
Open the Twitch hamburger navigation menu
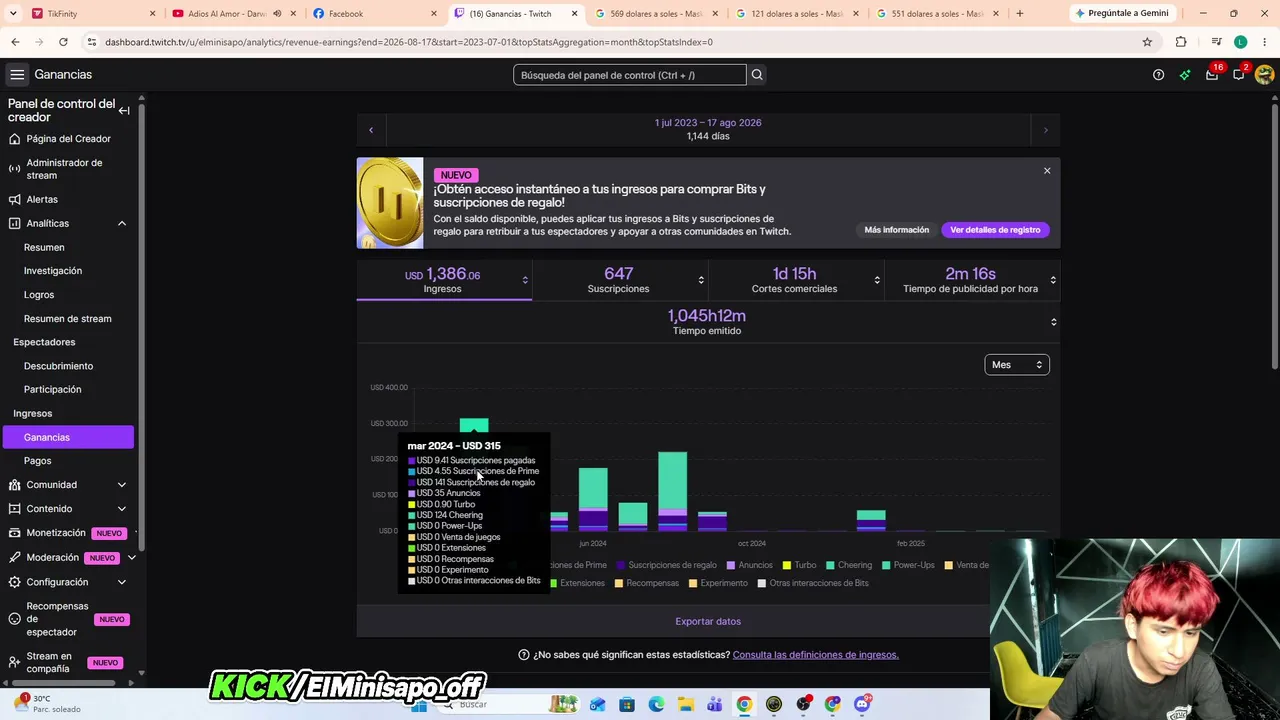17,75
